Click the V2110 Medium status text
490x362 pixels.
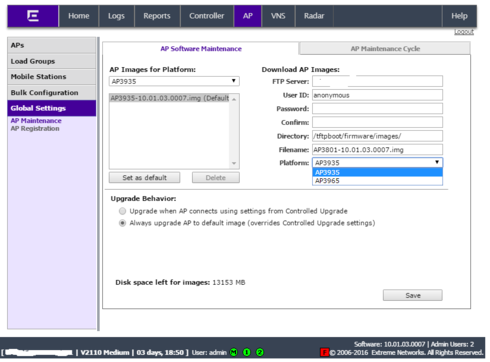point(105,352)
